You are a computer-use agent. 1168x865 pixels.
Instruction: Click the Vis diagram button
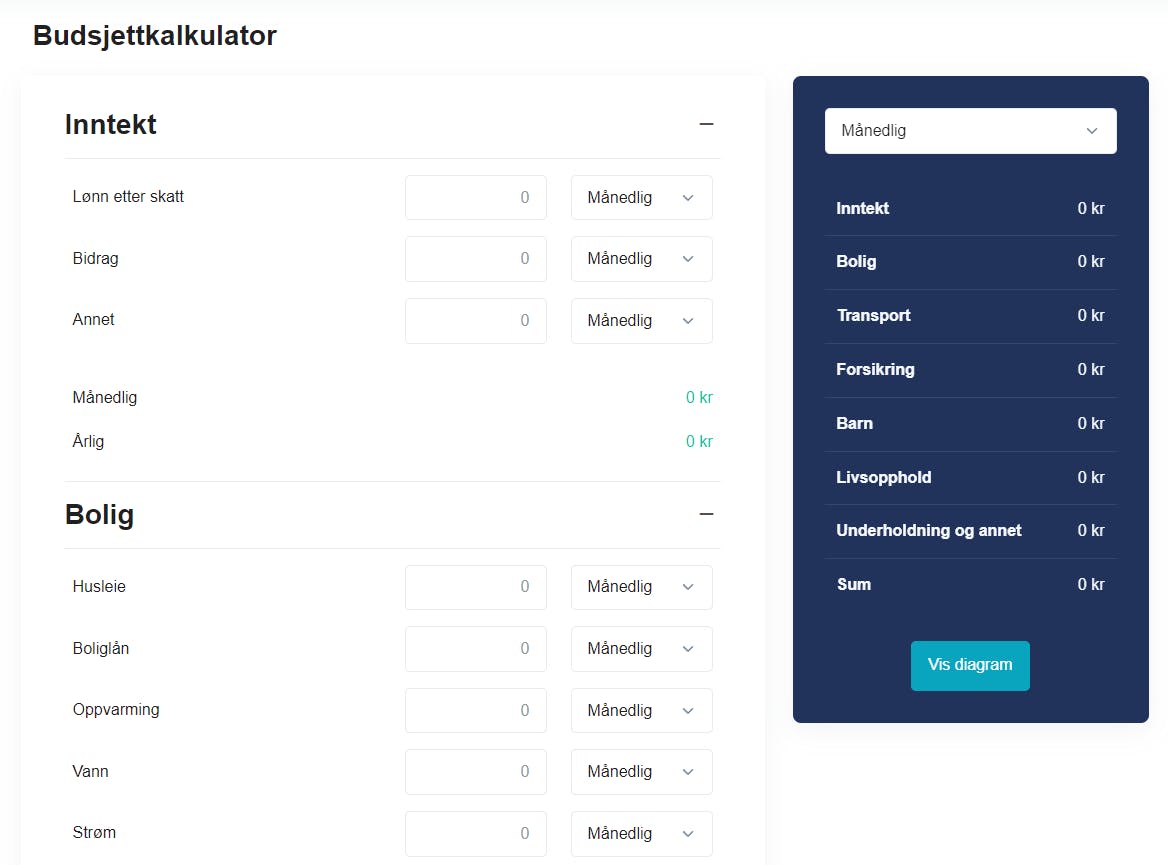[x=970, y=665]
